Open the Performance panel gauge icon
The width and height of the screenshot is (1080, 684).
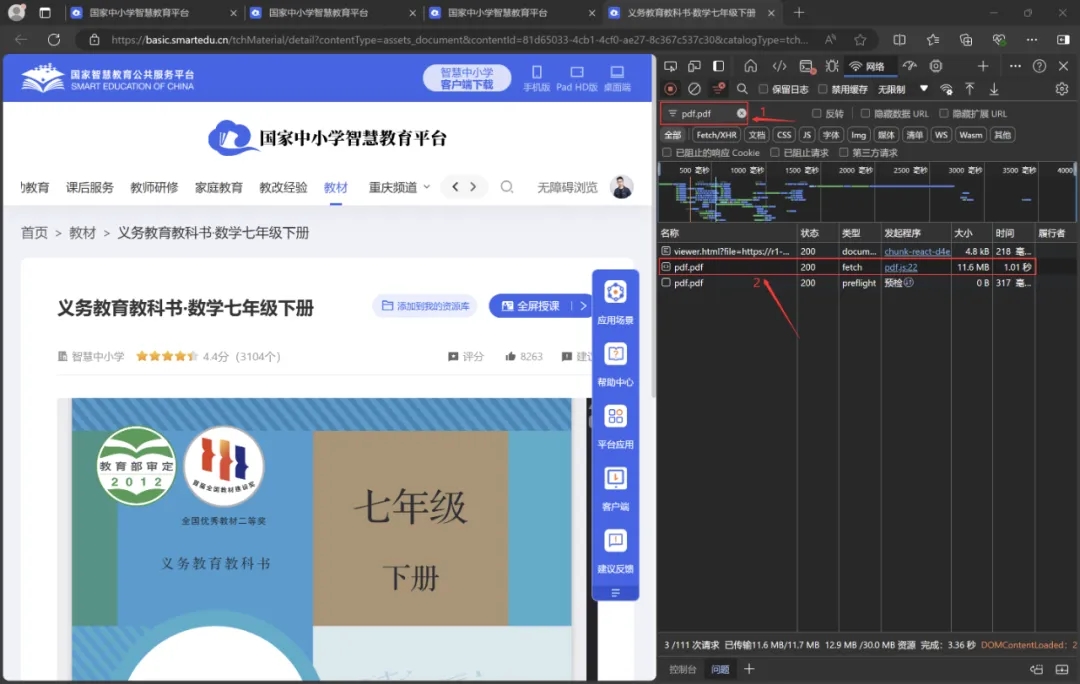click(x=909, y=66)
